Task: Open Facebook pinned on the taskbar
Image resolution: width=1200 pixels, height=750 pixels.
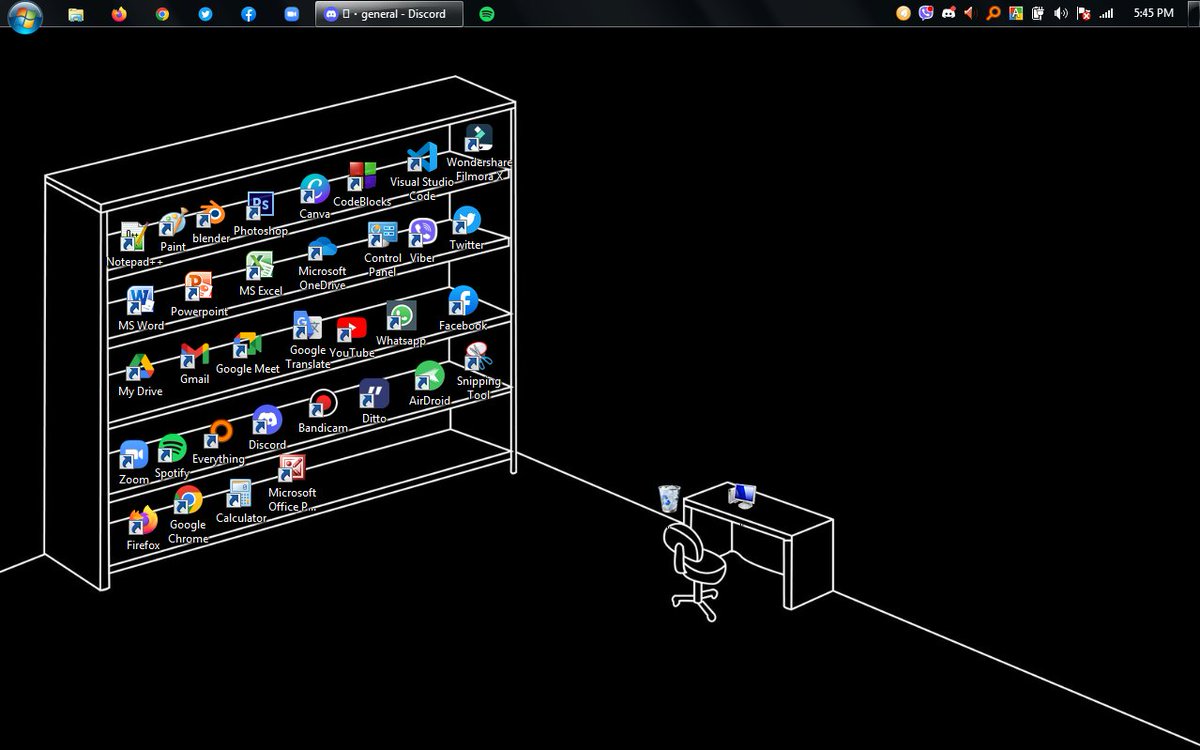Action: pos(248,14)
